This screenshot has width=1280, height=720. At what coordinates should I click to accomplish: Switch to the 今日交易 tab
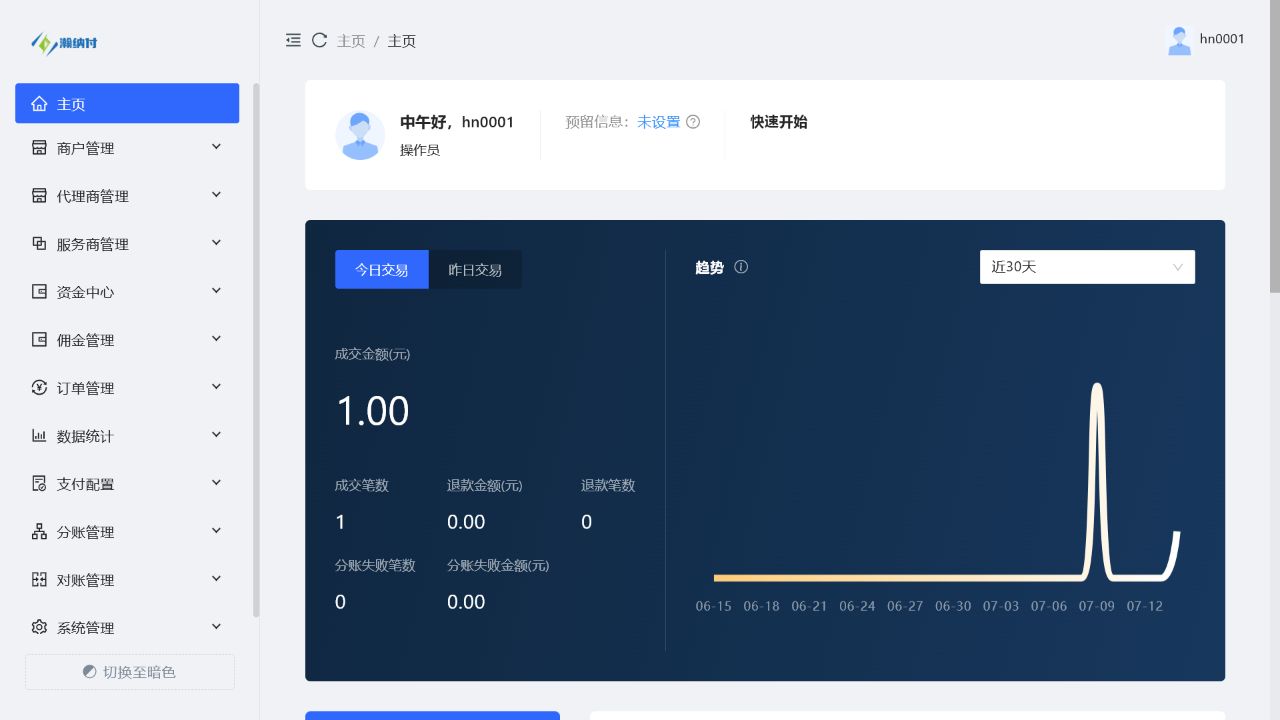click(382, 269)
